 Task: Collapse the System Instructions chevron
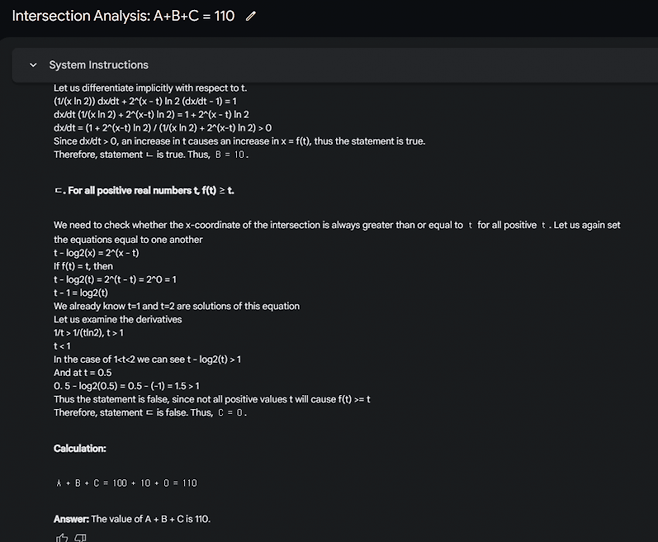tap(33, 65)
